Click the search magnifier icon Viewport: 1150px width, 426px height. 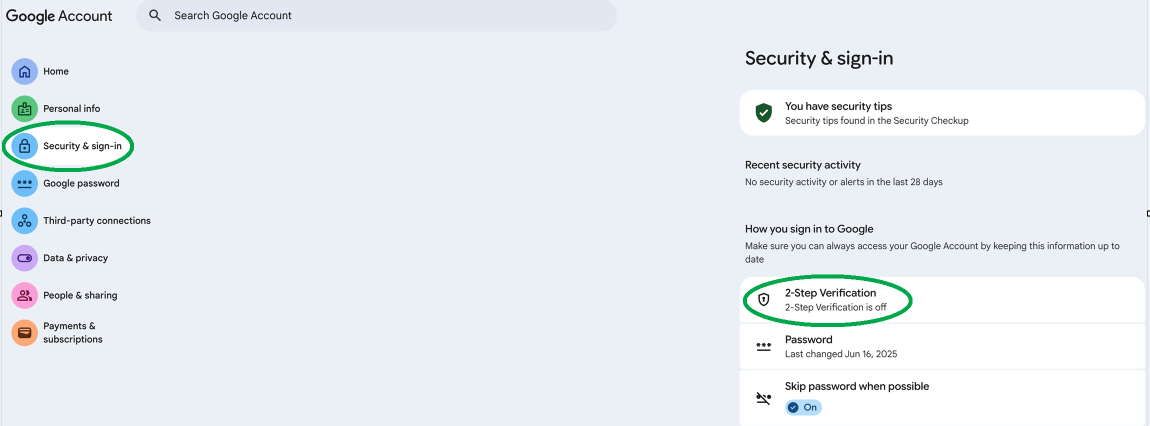pos(155,16)
